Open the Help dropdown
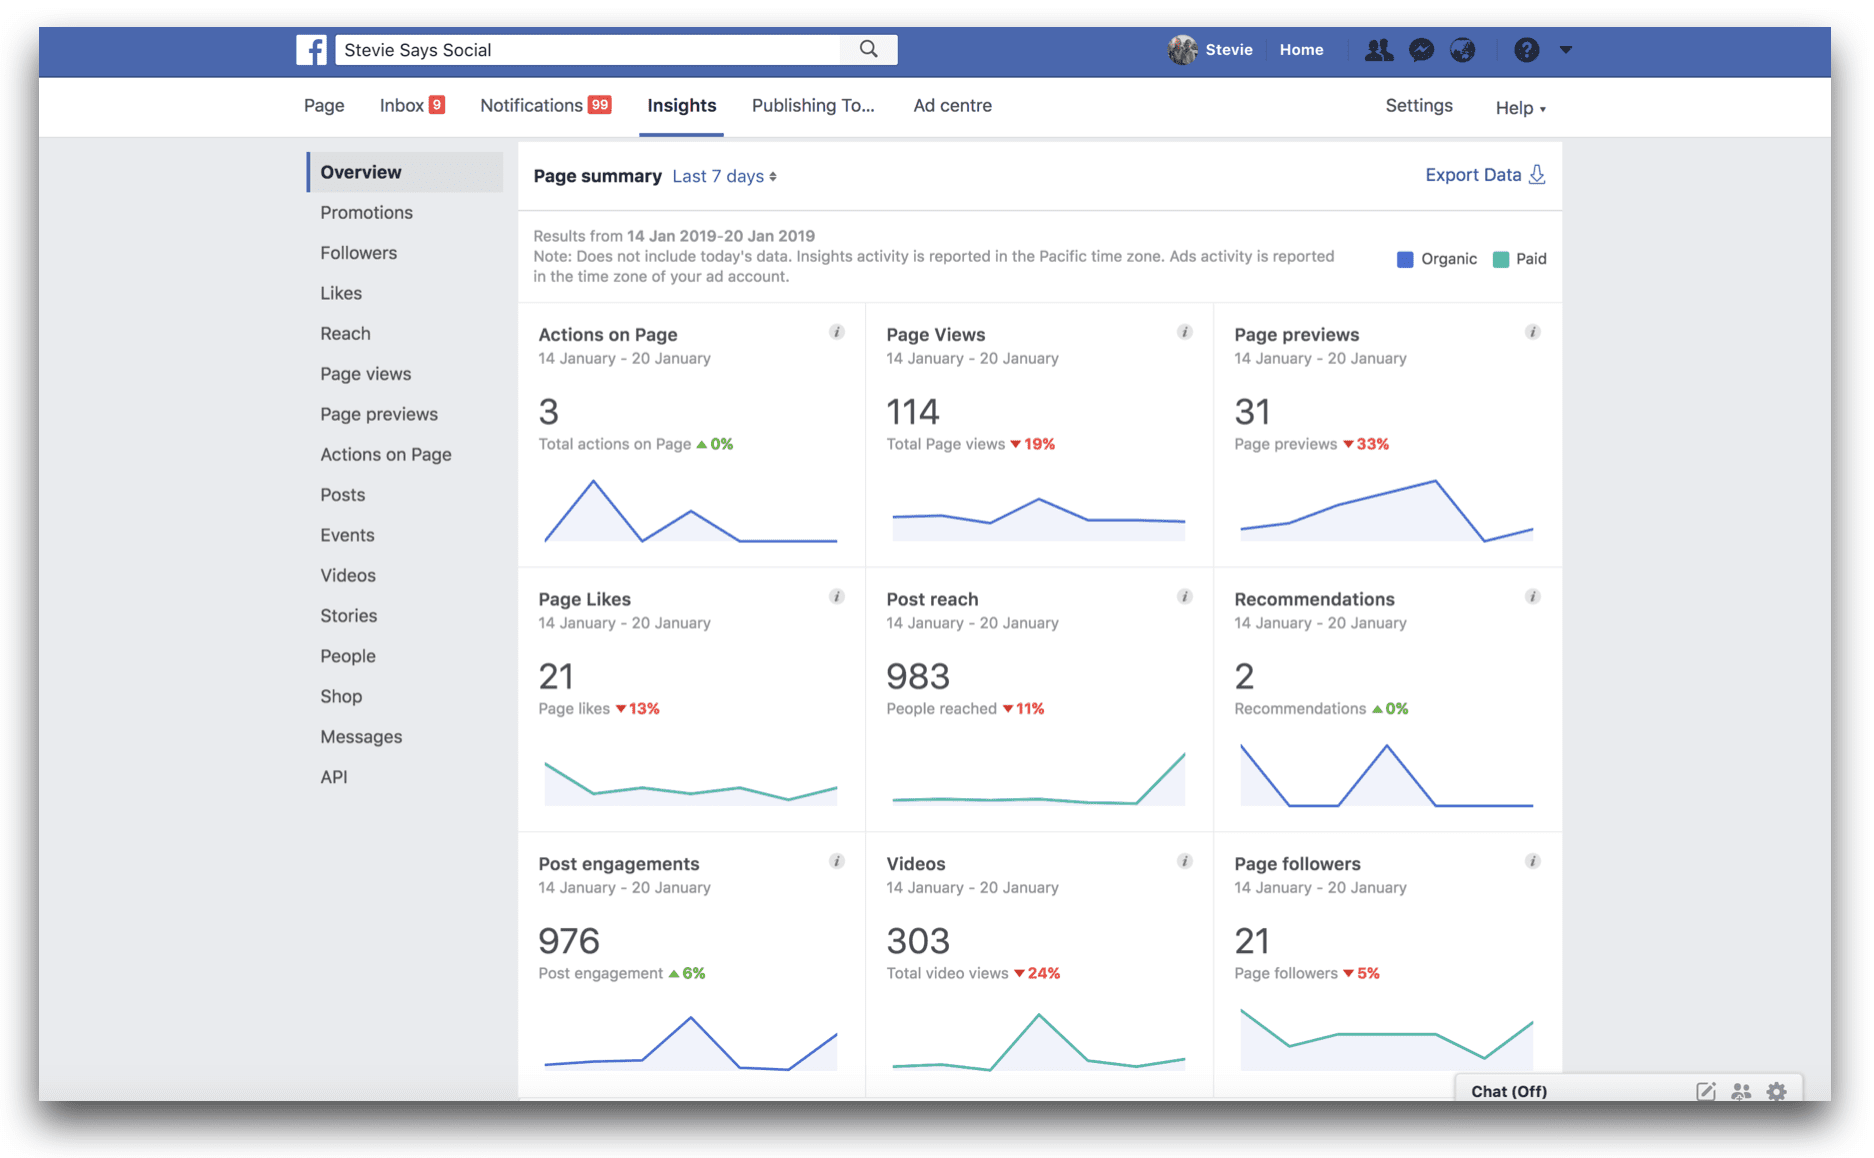 [1519, 107]
